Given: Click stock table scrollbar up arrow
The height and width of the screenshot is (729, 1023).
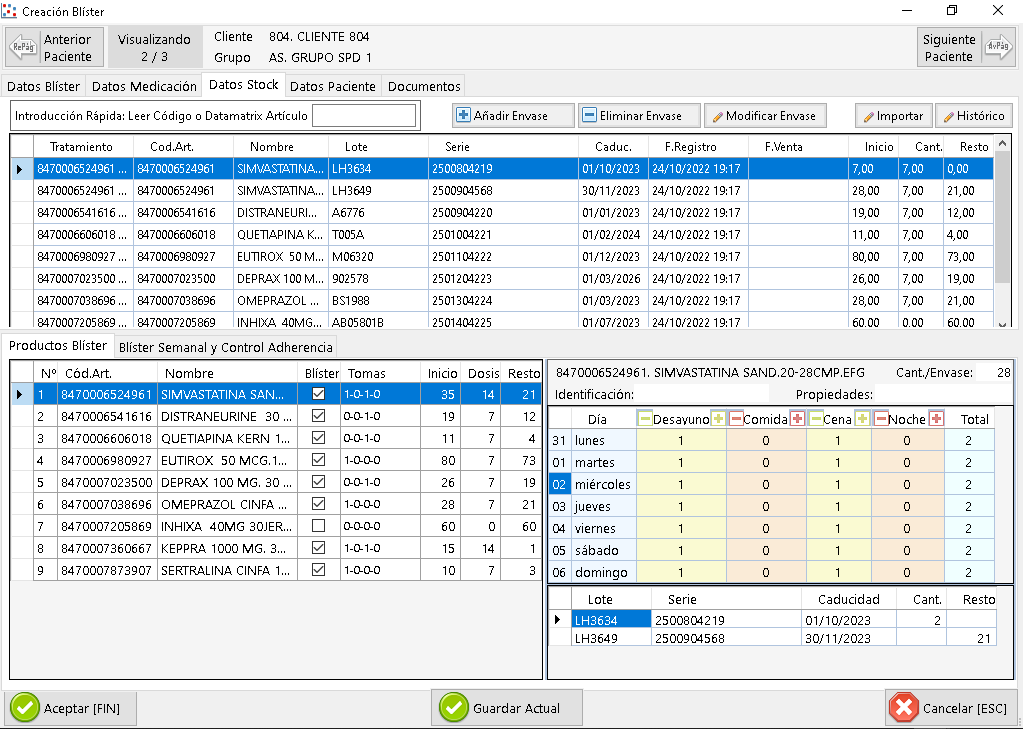Looking at the screenshot, I should coord(1003,144).
